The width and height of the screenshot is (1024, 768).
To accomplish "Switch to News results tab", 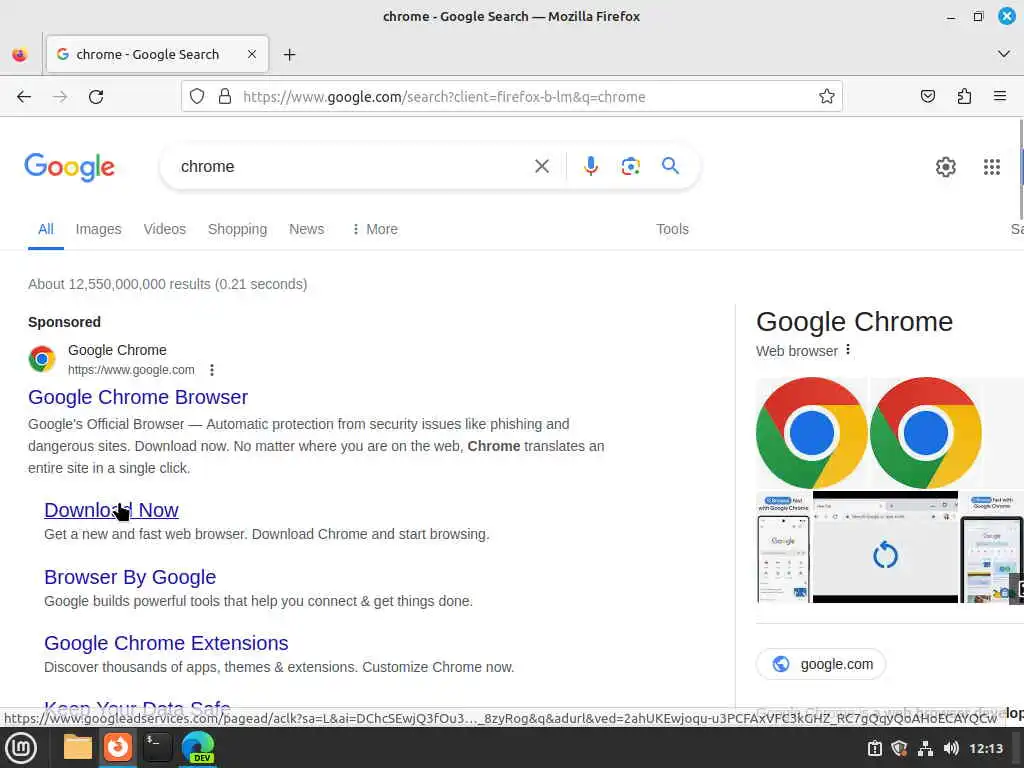I will [306, 229].
